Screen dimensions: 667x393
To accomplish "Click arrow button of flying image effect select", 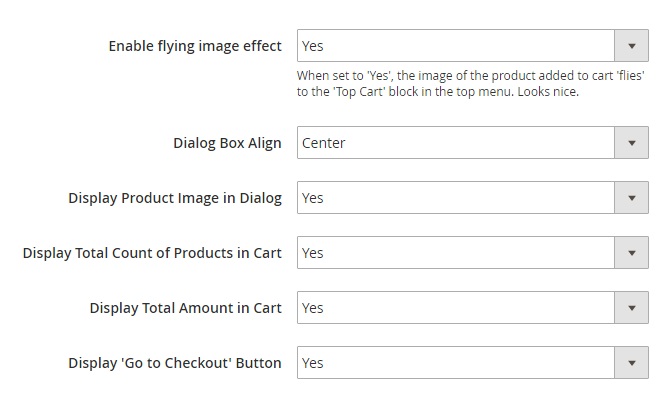I will click(x=631, y=46).
